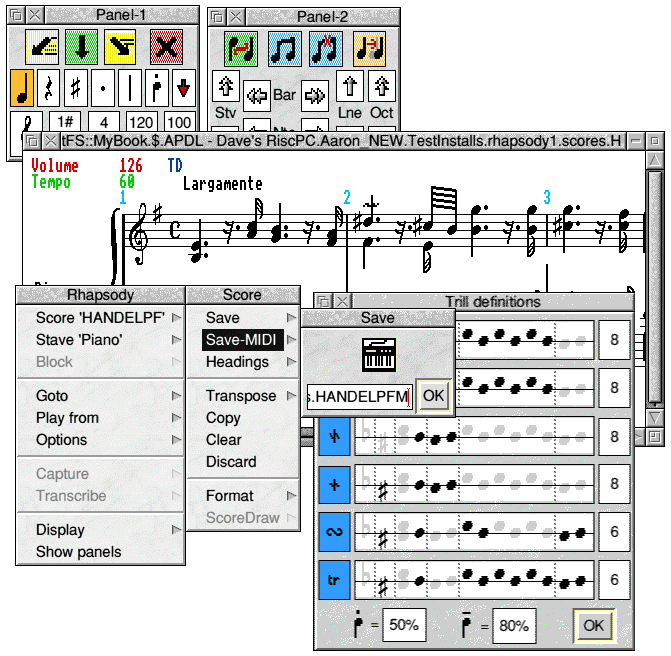Image resolution: width=671 pixels, height=656 pixels.
Task: Select Clear in the Score menu
Action: [x=243, y=440]
